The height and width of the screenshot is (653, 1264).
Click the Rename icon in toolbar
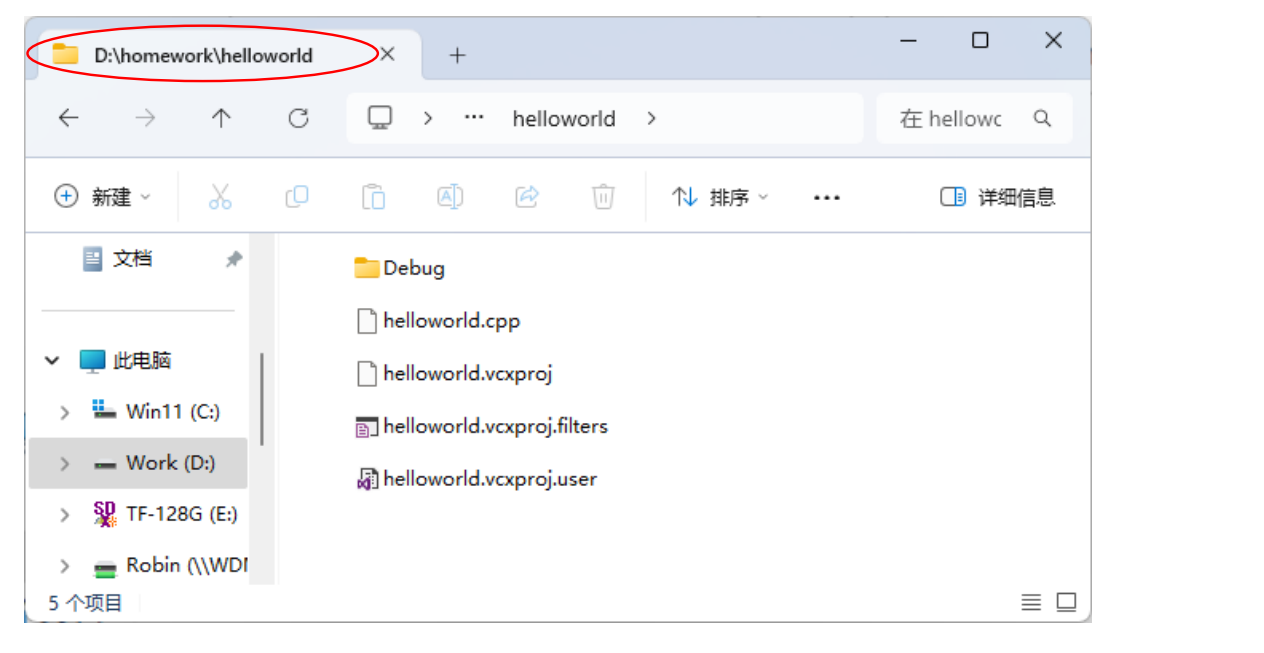pos(450,197)
